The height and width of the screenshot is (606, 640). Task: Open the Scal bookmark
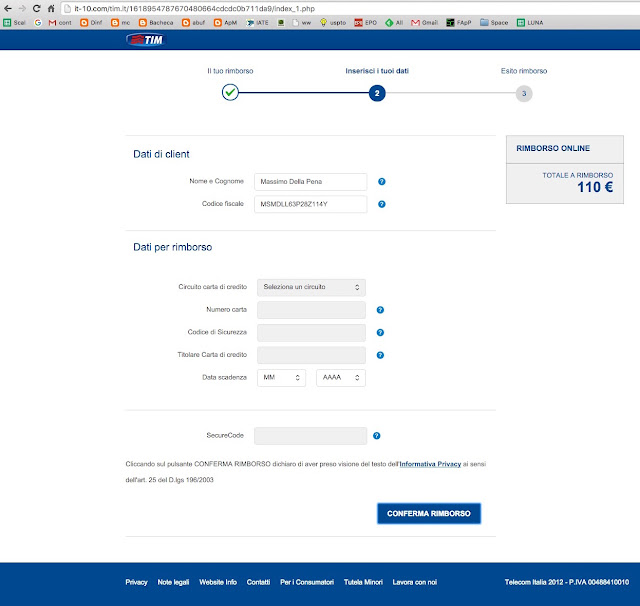click(14, 23)
